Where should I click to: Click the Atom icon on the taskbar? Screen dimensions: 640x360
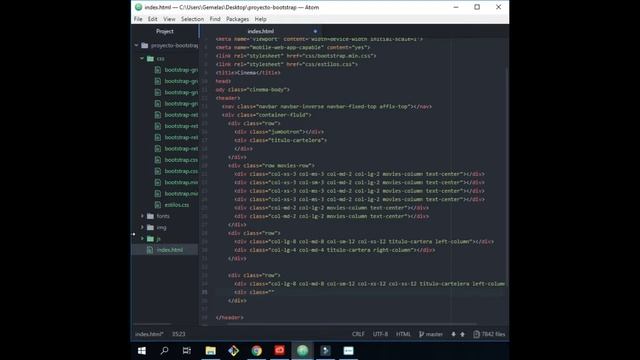[x=302, y=351]
